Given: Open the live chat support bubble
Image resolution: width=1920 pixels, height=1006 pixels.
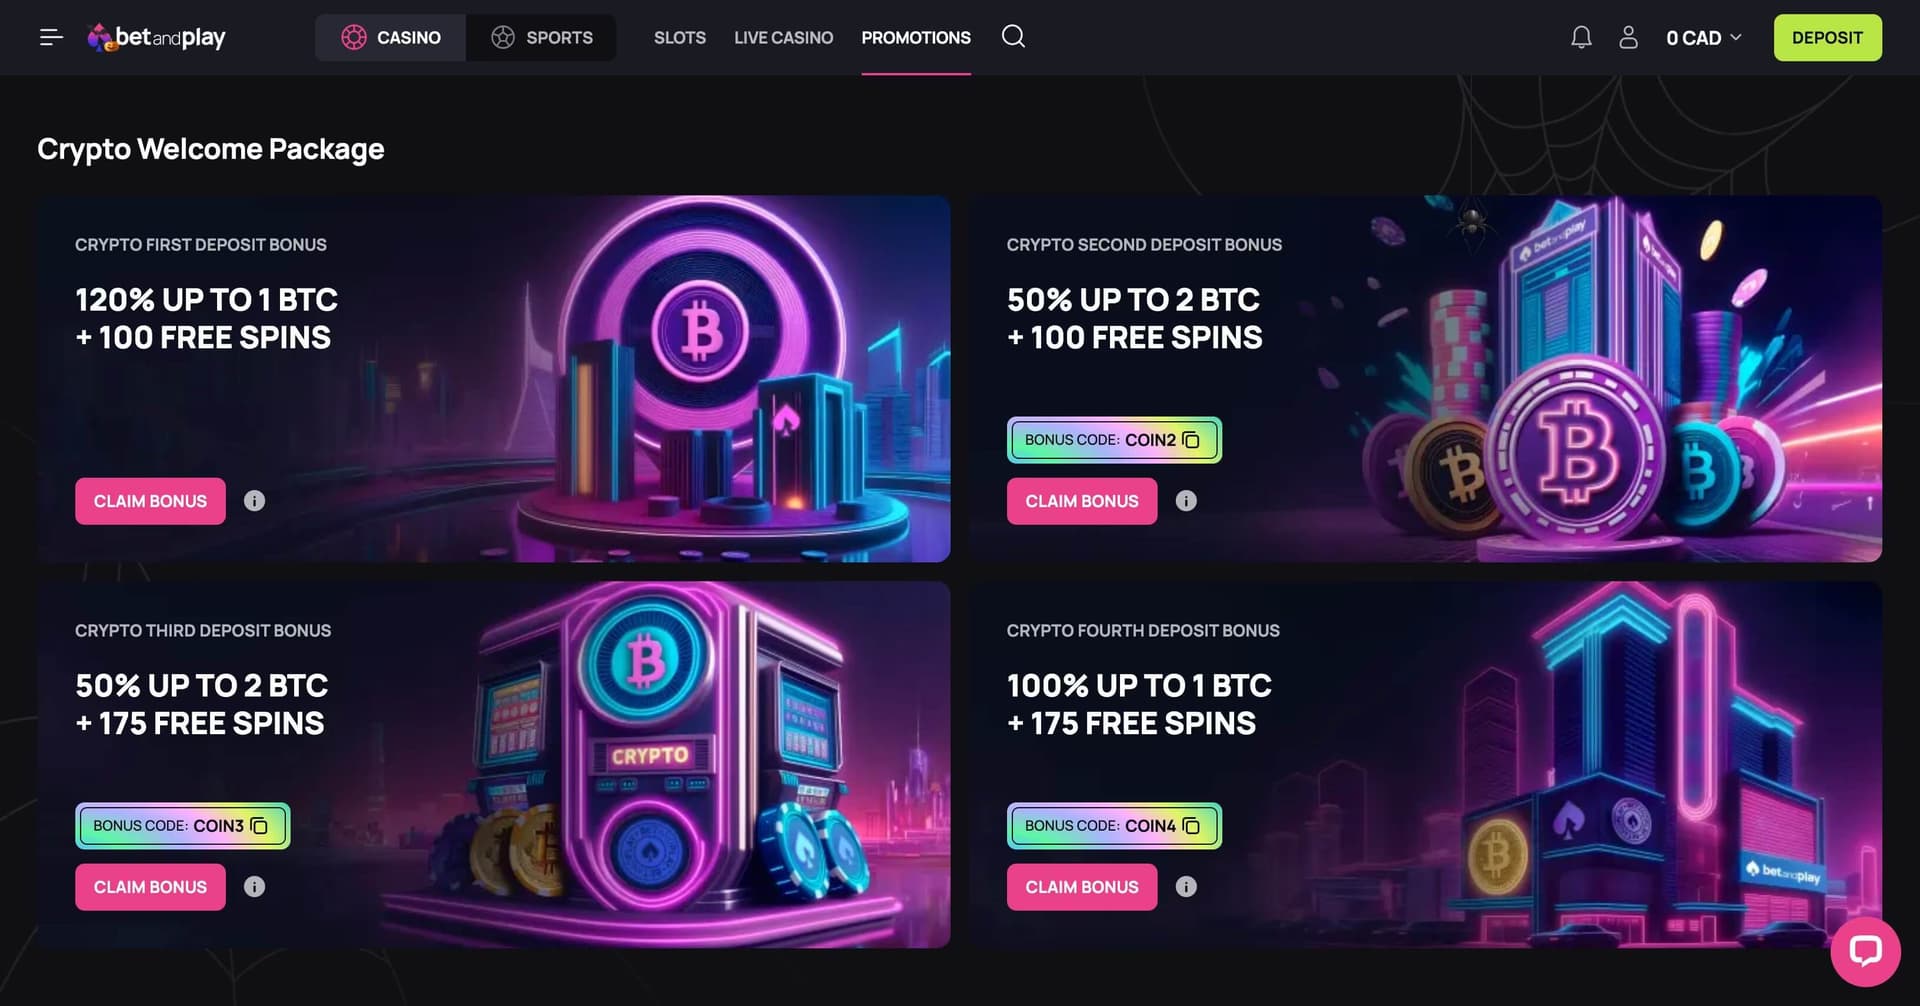Looking at the screenshot, I should [1865, 951].
